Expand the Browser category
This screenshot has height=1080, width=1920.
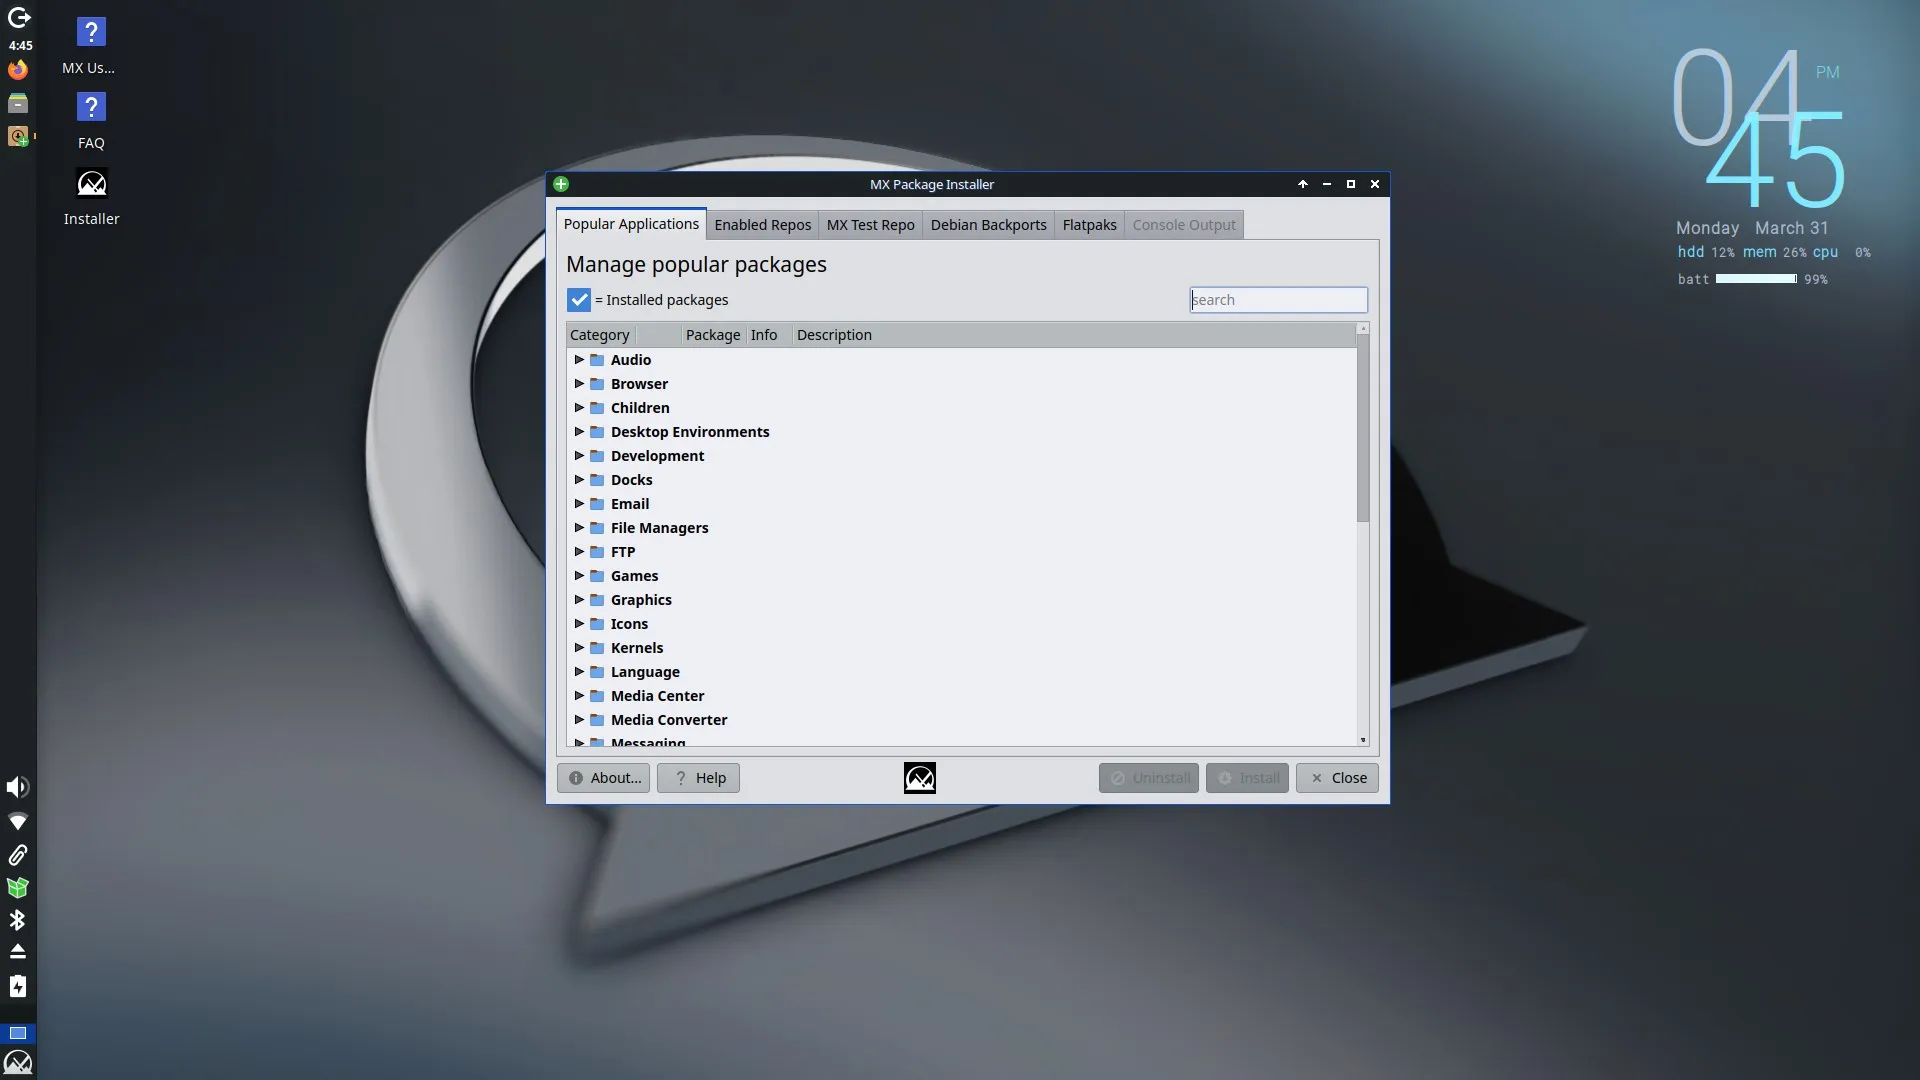[x=579, y=384]
